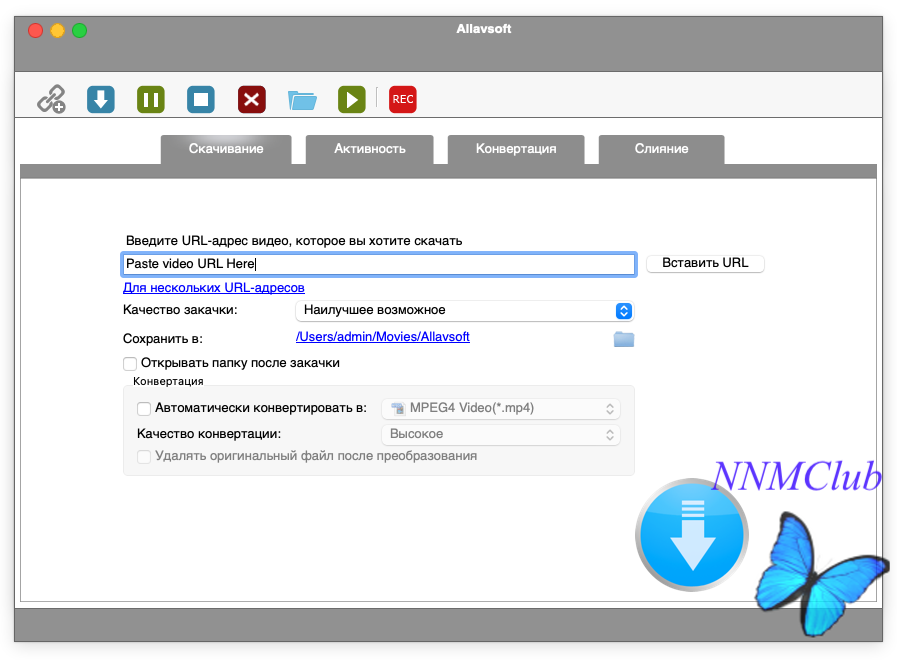Click the Вставить URL button
Viewport: 897px width, 660px height.
tap(705, 263)
